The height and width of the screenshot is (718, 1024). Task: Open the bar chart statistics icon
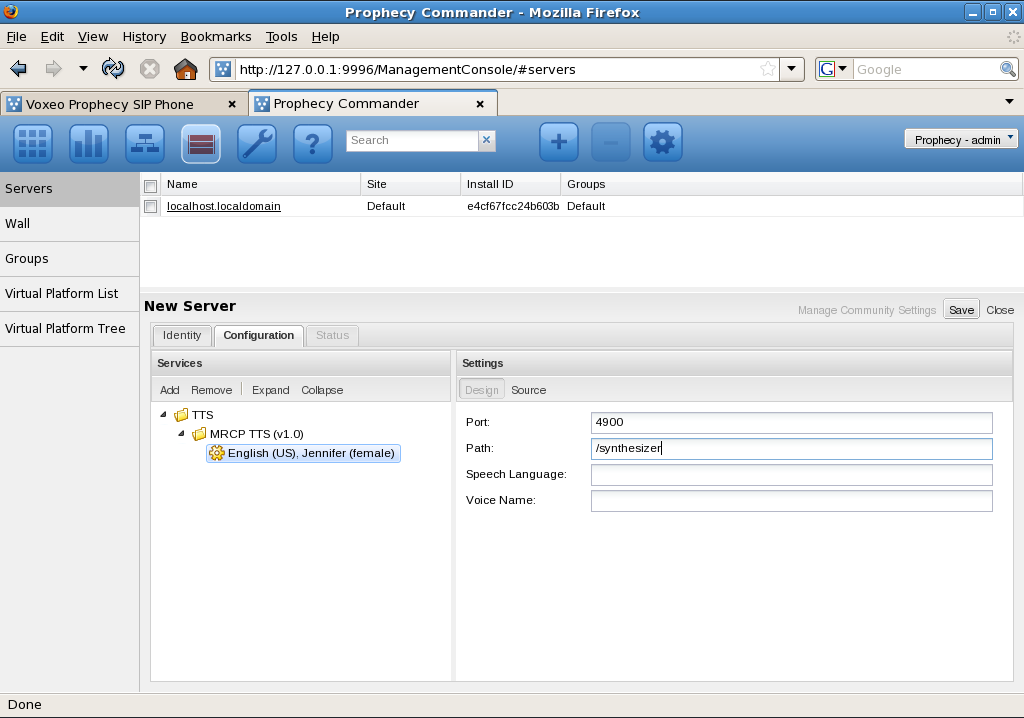pos(89,143)
